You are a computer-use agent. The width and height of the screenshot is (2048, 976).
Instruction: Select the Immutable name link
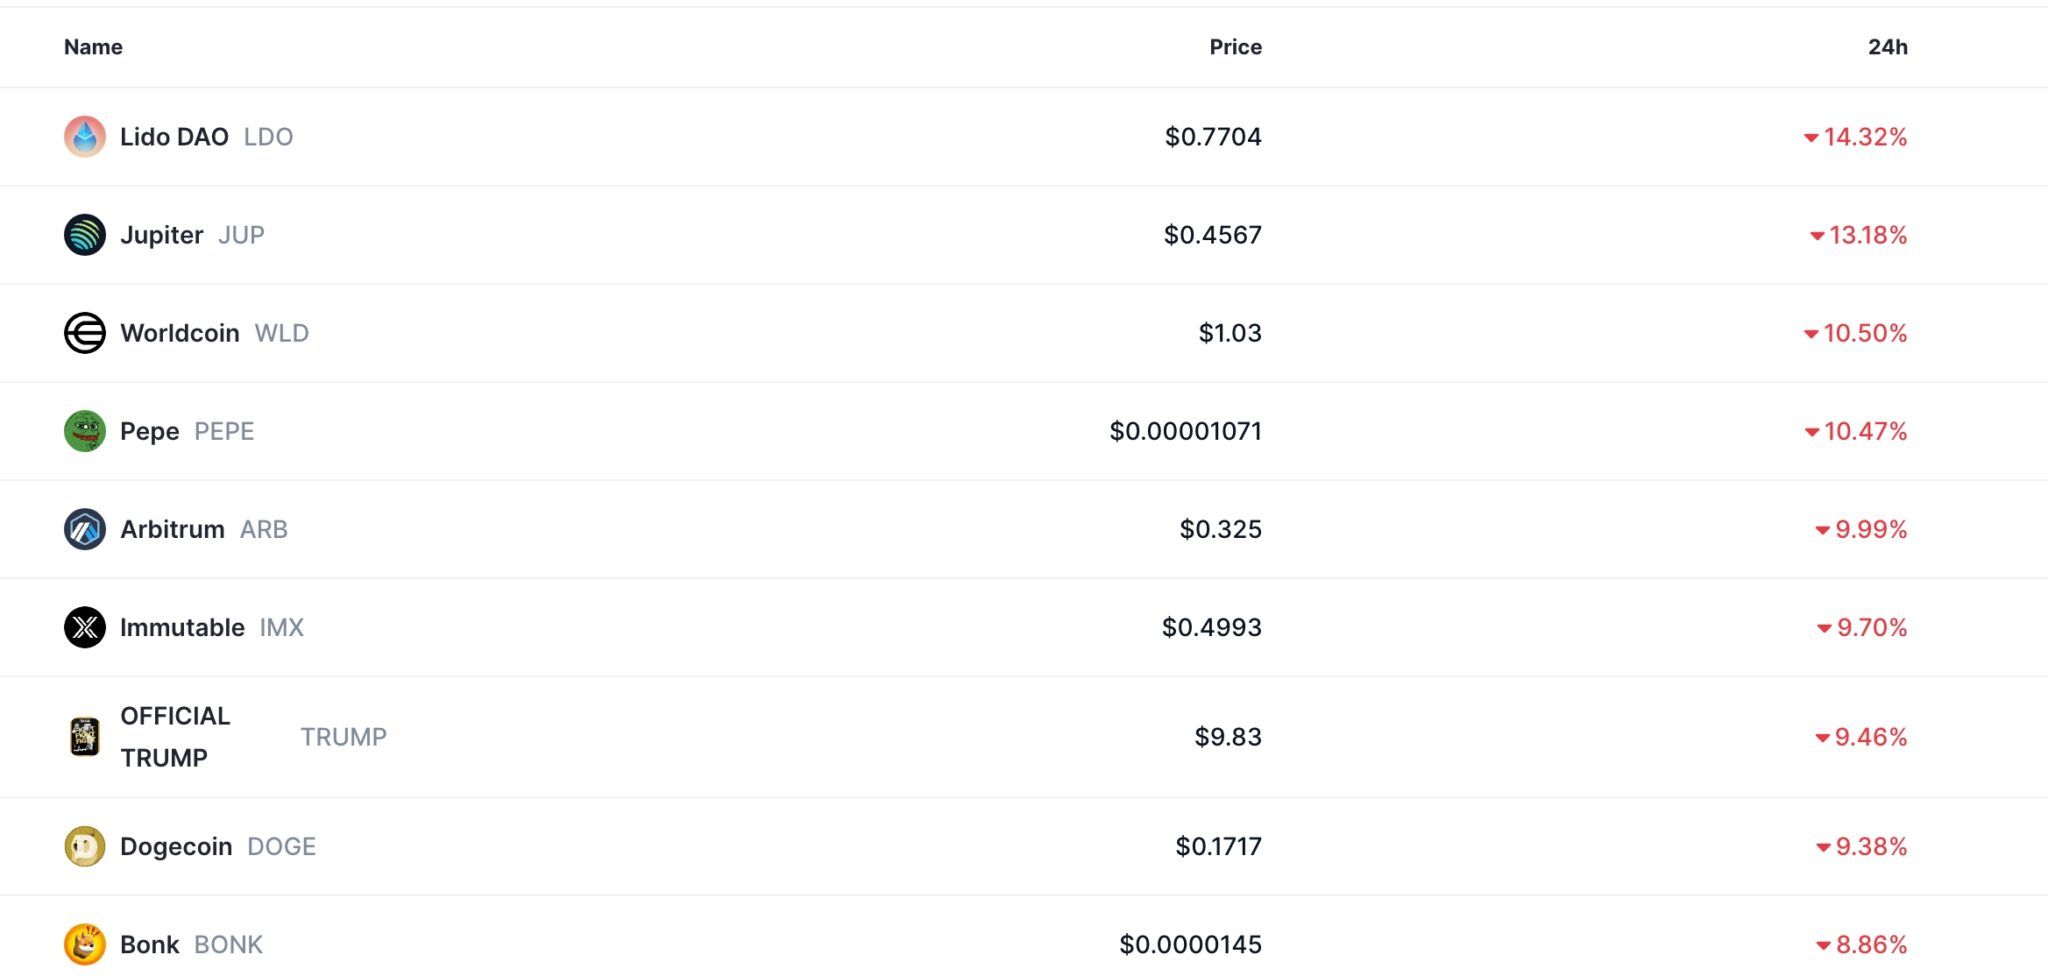pyautogui.click(x=182, y=627)
